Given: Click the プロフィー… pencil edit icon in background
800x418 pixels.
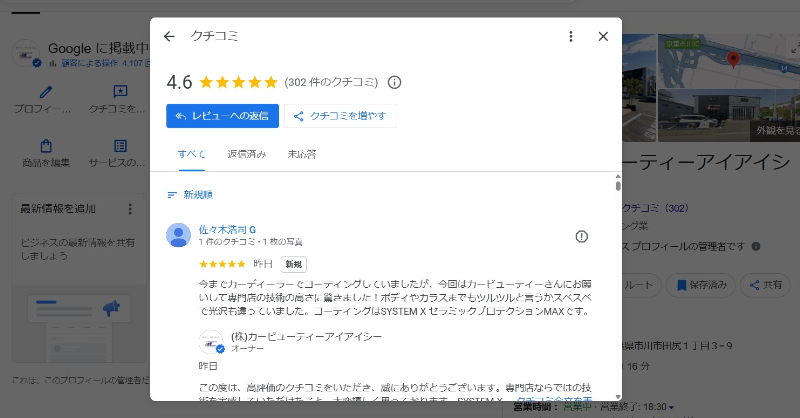Looking at the screenshot, I should (x=45, y=92).
